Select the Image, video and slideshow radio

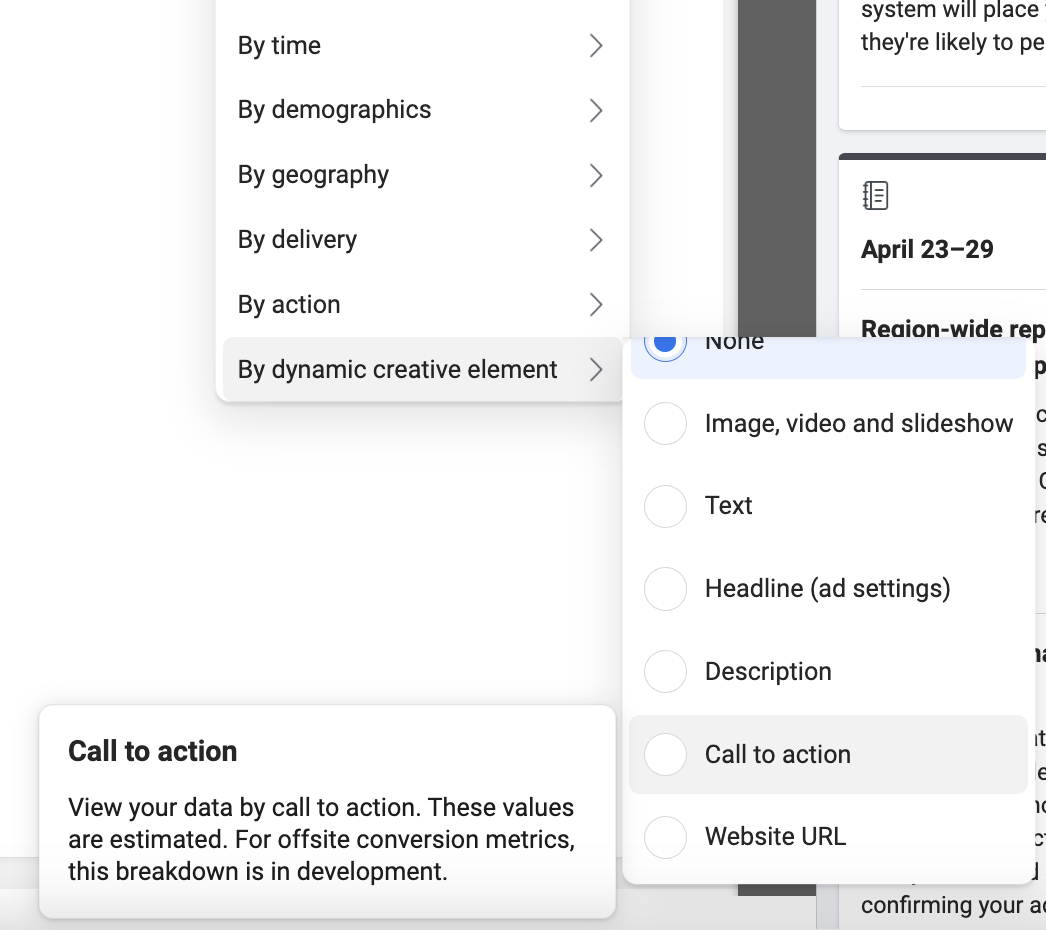pos(665,423)
